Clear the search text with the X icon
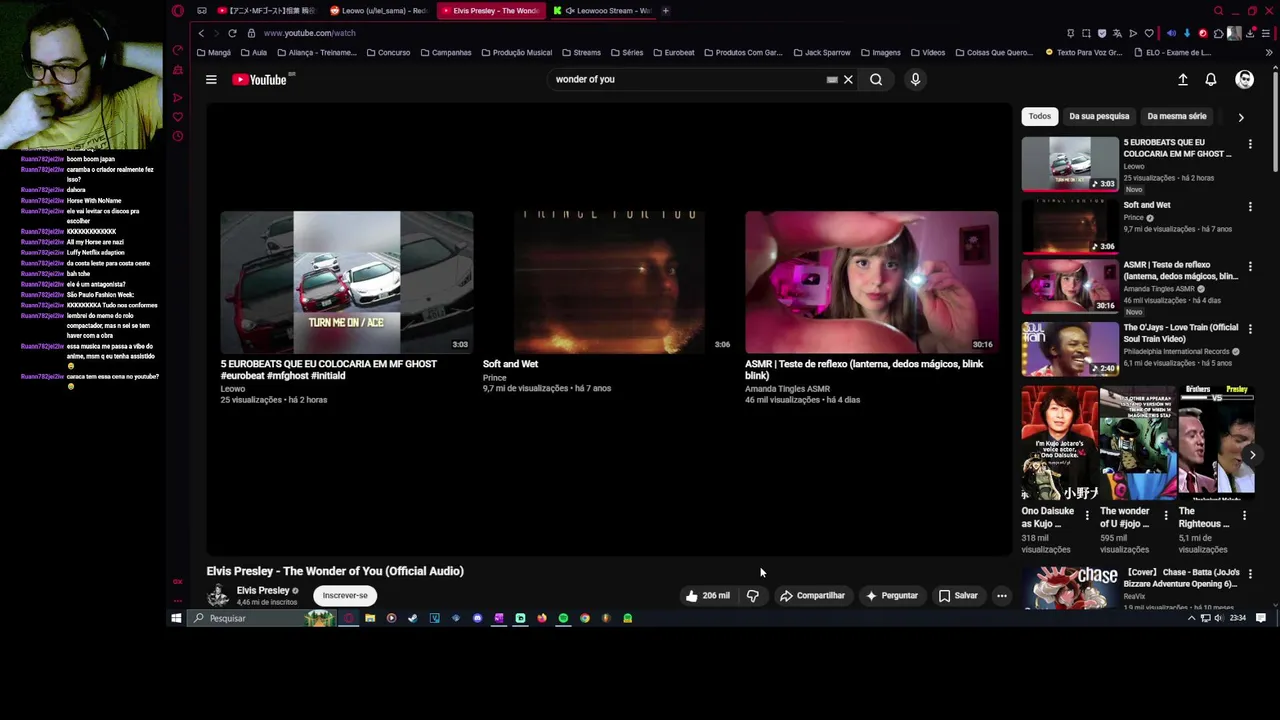 [x=848, y=79]
